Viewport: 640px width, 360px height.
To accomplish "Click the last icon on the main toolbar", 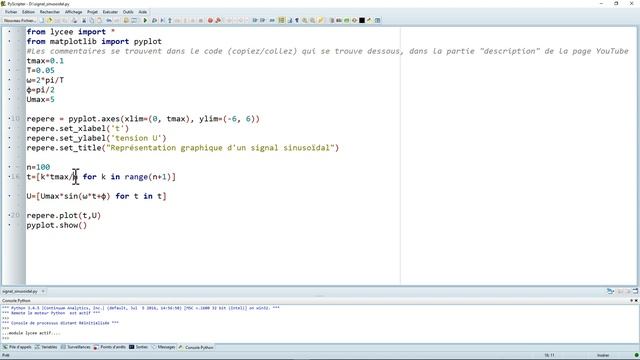I will tap(378, 20).
